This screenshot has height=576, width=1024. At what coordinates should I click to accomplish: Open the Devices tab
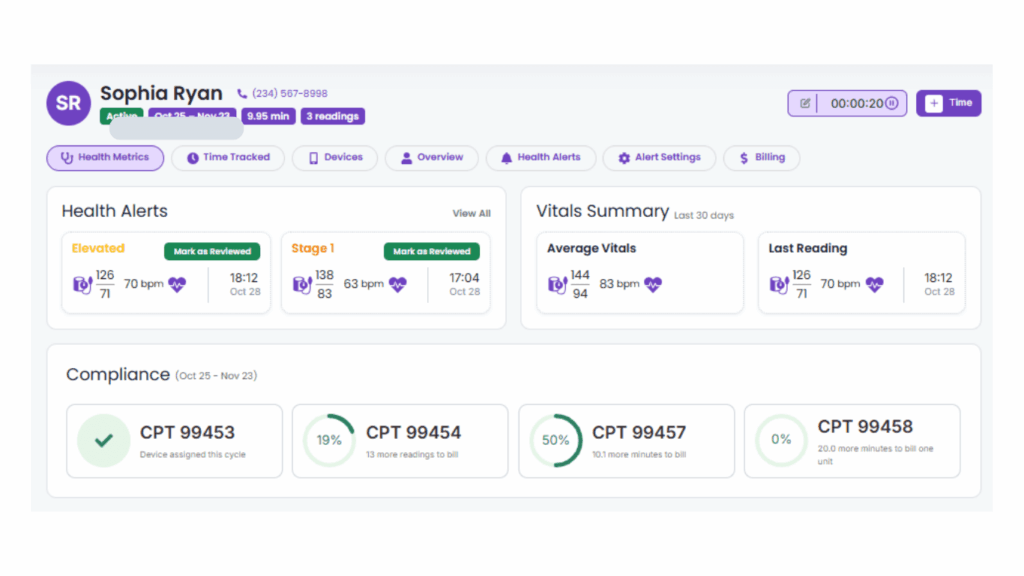(334, 158)
